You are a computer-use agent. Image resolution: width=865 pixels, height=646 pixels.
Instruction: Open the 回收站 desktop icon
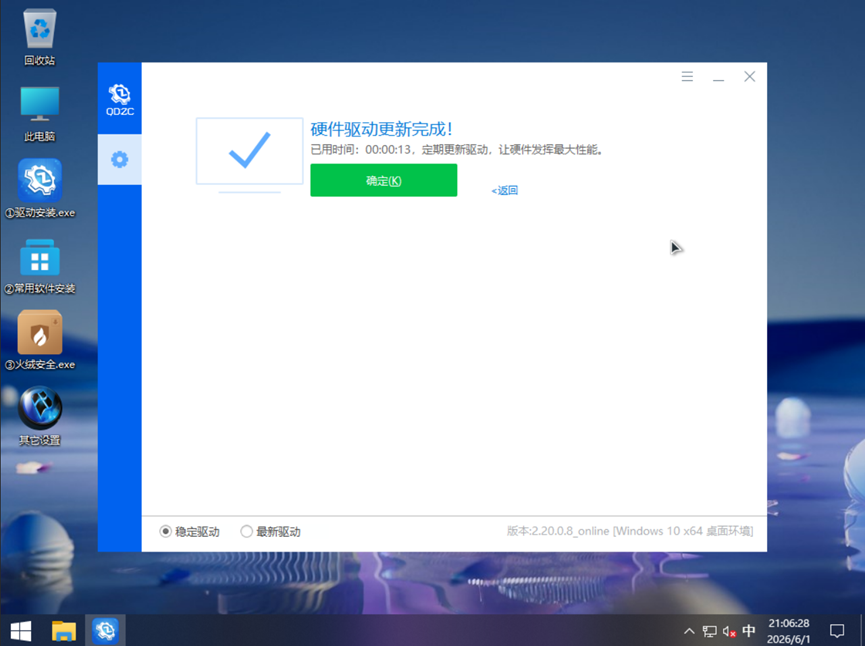(x=40, y=37)
